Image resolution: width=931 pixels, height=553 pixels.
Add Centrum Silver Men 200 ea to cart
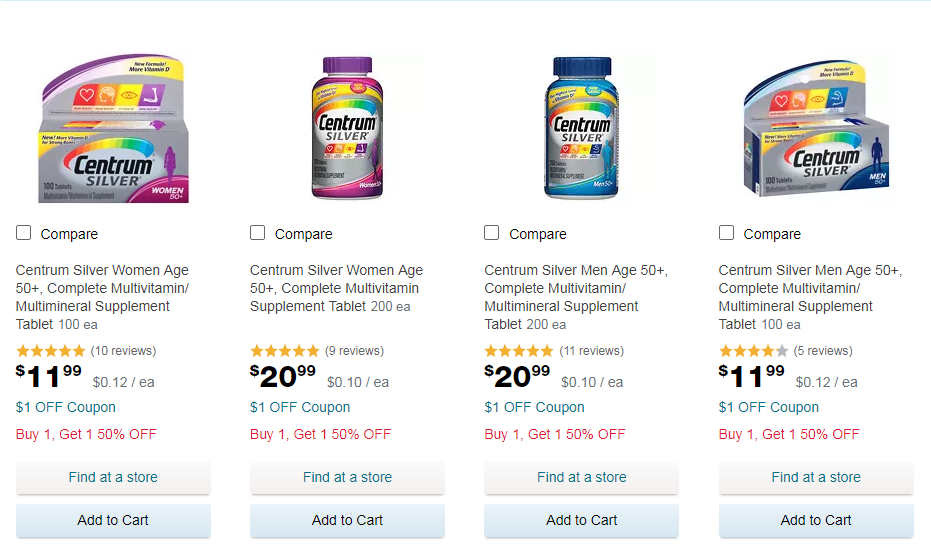click(581, 520)
